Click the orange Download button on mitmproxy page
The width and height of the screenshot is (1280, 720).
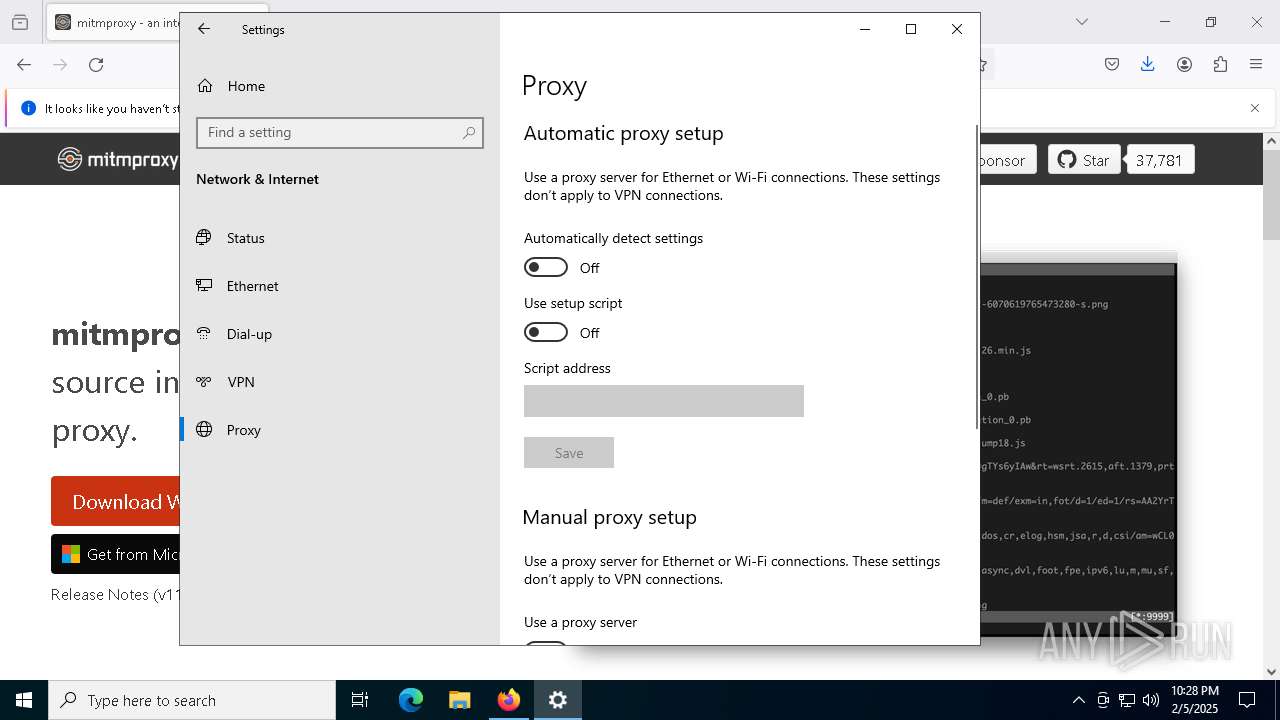(116, 501)
